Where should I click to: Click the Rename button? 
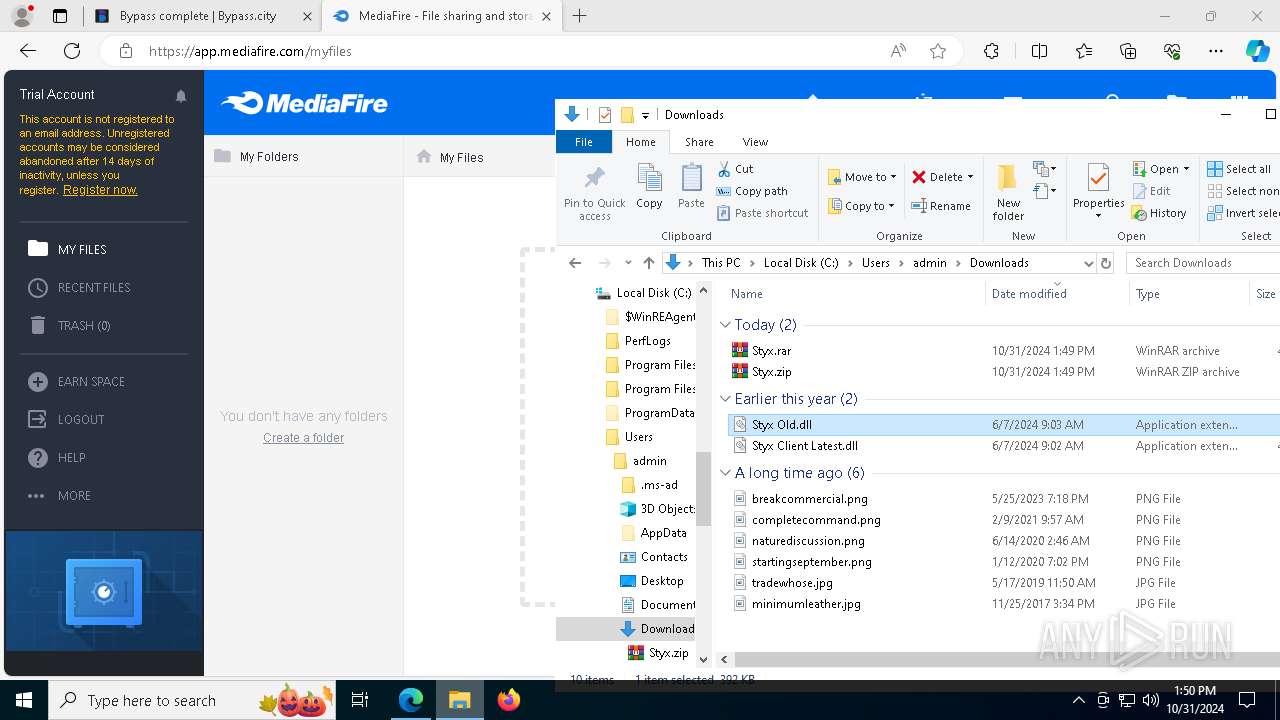tap(941, 206)
